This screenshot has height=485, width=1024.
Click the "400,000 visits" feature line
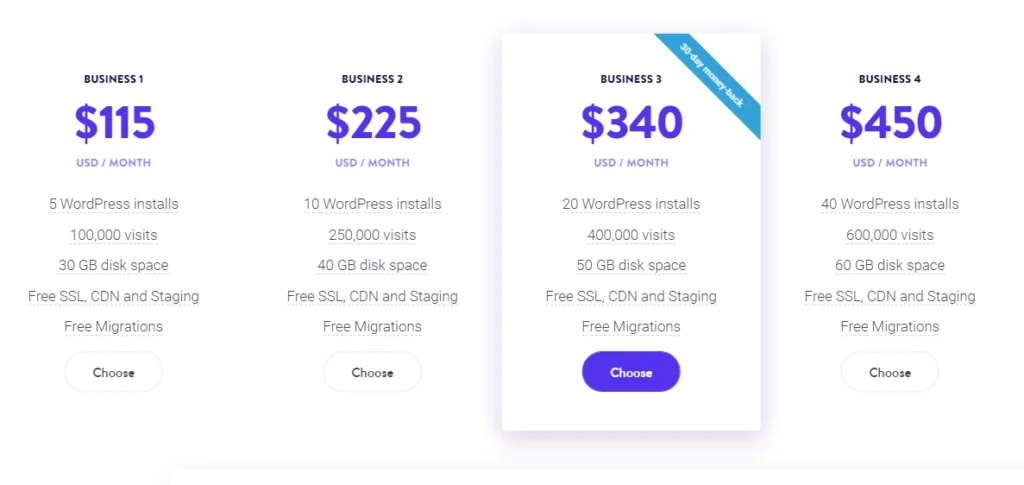pyautogui.click(x=631, y=235)
